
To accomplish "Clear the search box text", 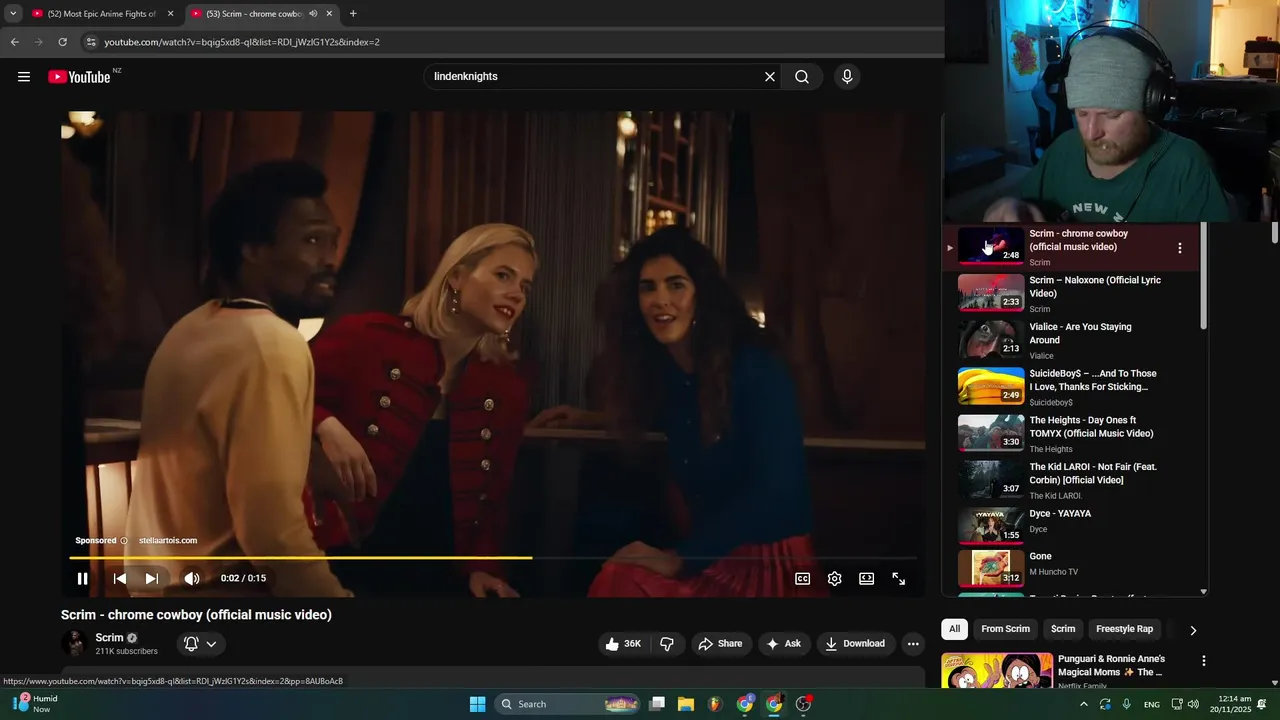I will (770, 77).
